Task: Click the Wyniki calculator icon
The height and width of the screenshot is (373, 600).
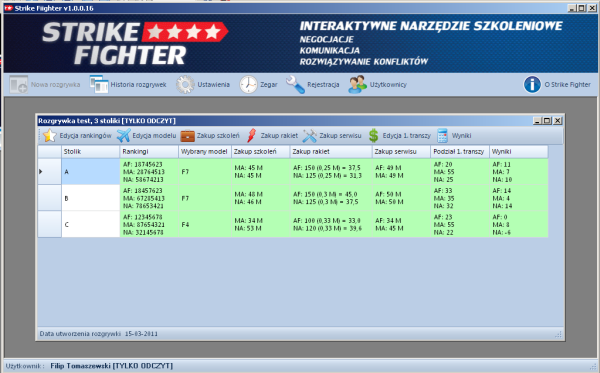Action: 442,135
